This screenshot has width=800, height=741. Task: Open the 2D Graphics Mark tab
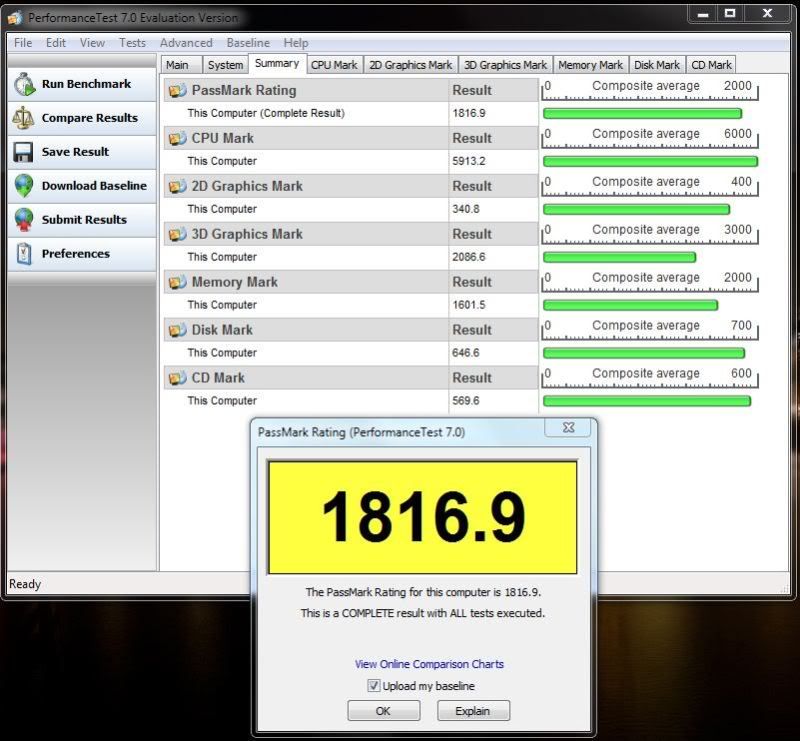coord(411,65)
